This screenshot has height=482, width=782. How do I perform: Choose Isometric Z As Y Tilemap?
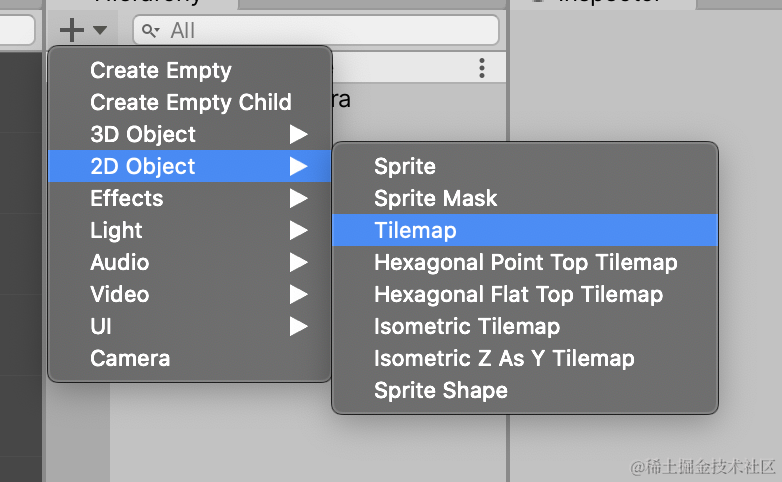point(525,358)
